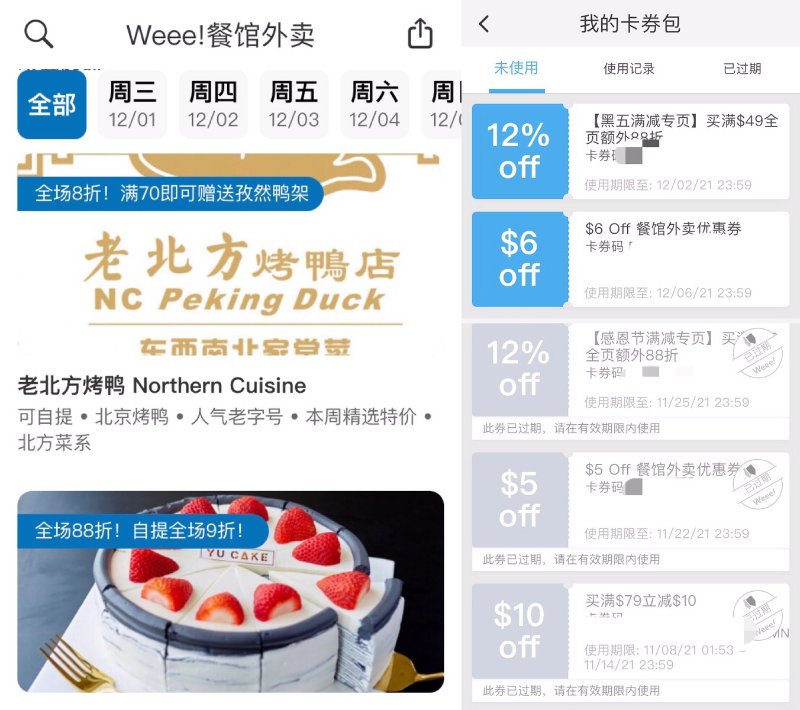Tap the 全场8折 promotion banner label

[x=170, y=193]
